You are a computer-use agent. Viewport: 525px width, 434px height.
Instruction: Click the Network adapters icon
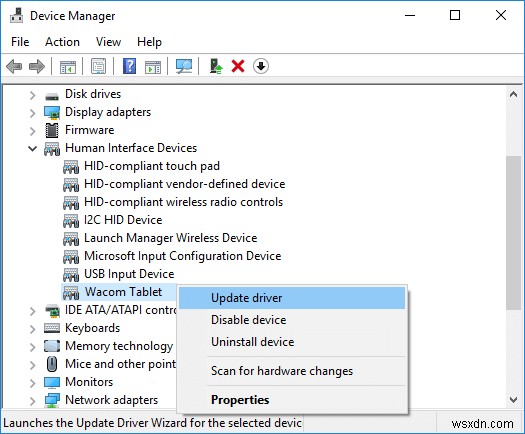52,400
